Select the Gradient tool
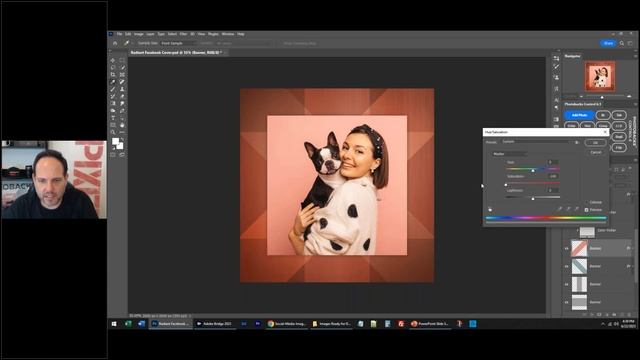The height and width of the screenshot is (360, 640). (x=113, y=104)
